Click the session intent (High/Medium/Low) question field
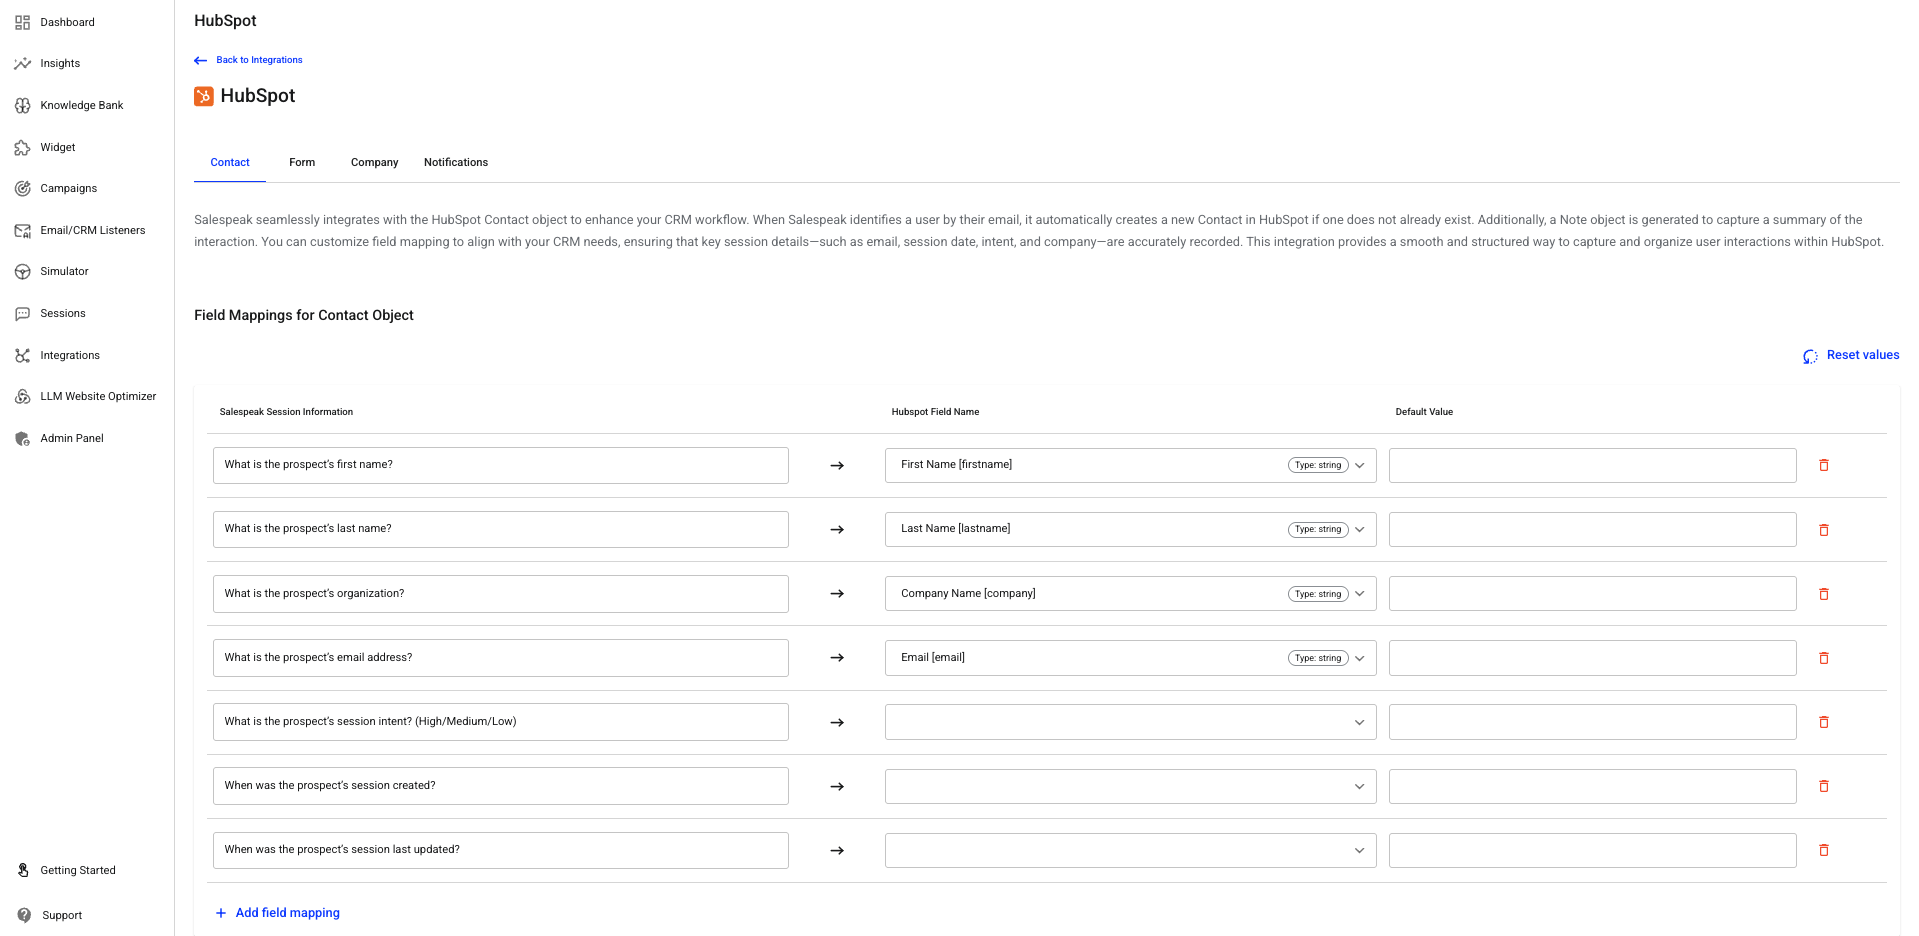The width and height of the screenshot is (1919, 936). click(501, 722)
